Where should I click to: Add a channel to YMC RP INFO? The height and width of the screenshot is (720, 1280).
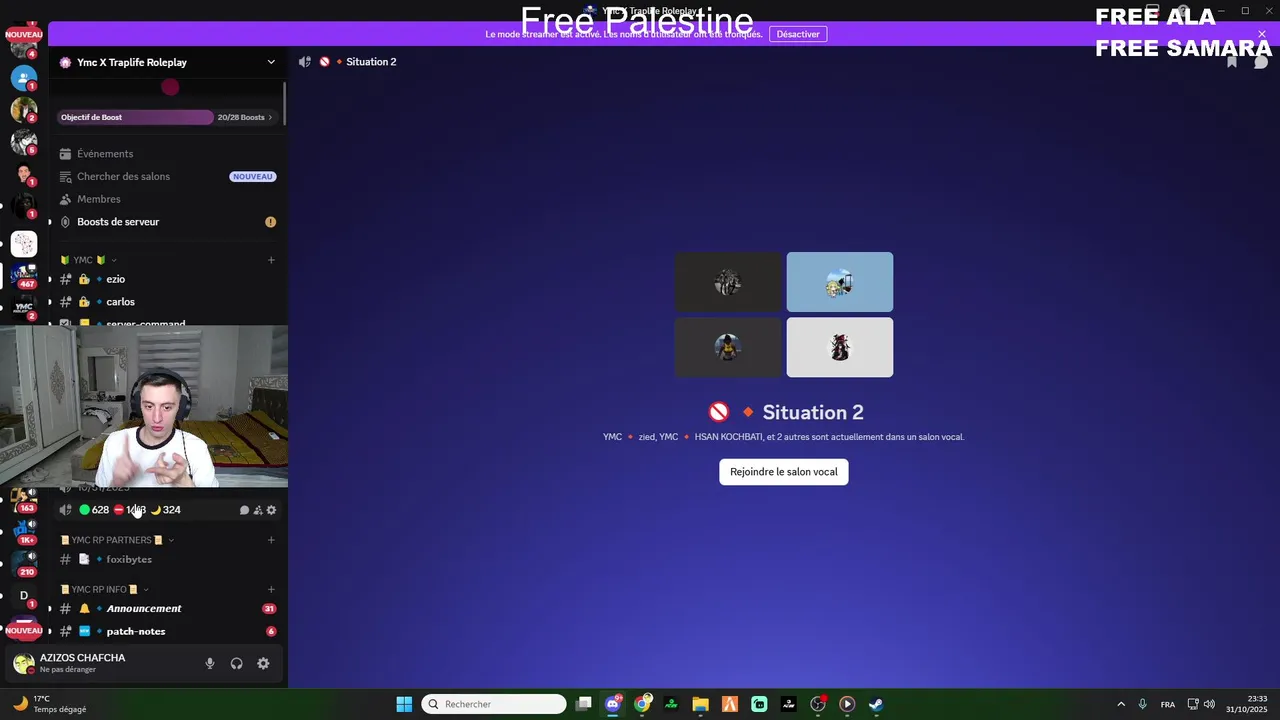pos(271,589)
